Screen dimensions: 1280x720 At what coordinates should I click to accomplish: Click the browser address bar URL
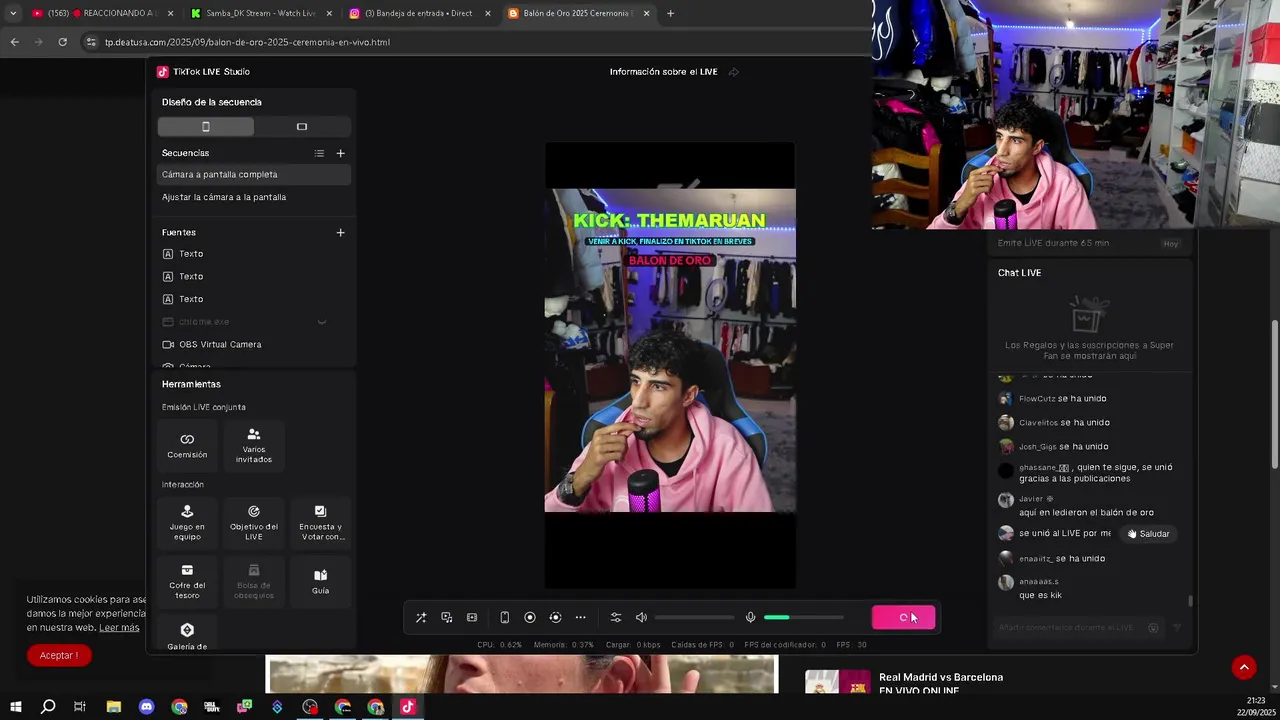(x=247, y=42)
